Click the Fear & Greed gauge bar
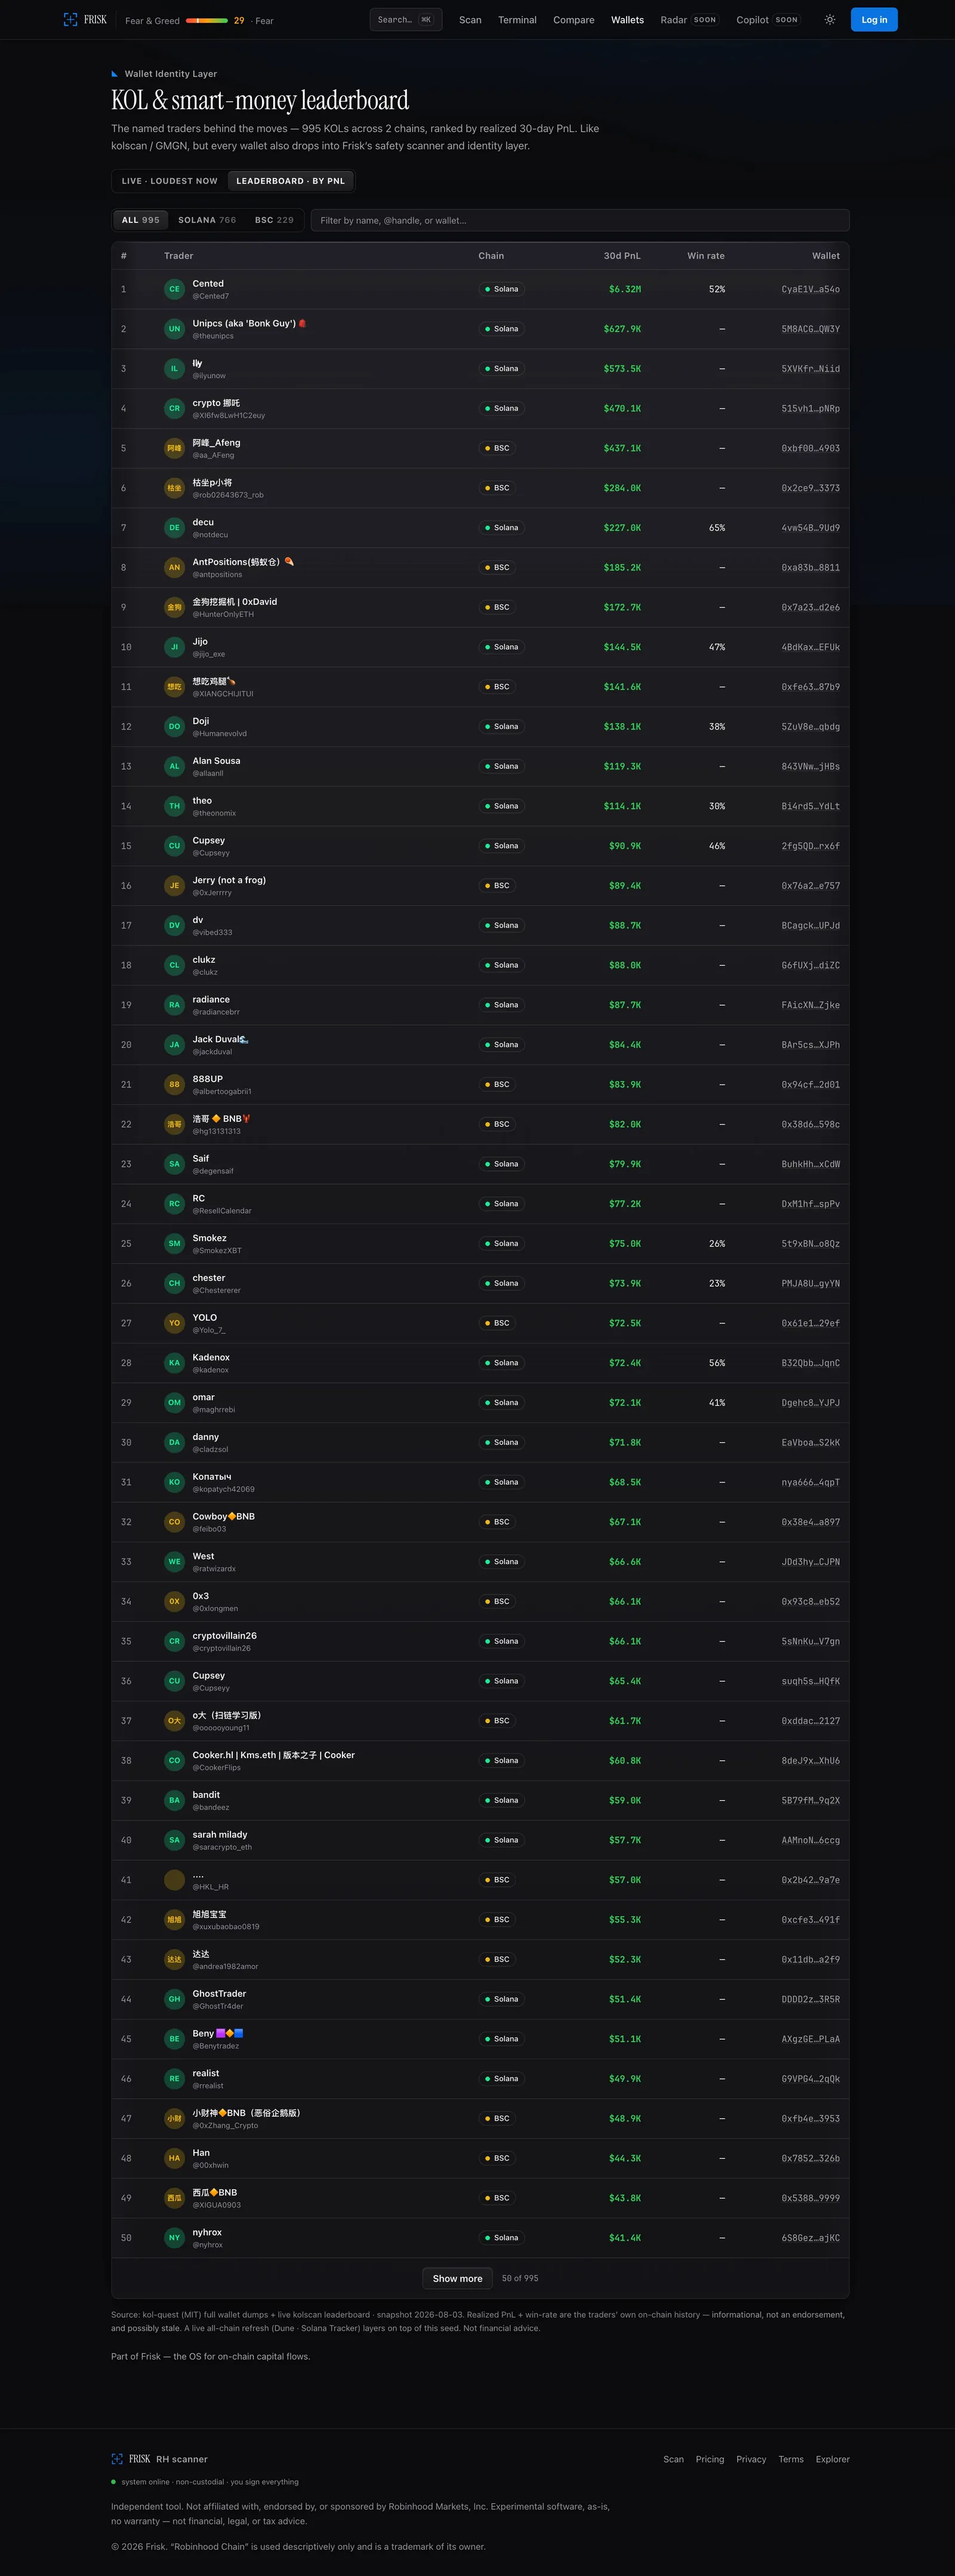This screenshot has height=2576, width=955. (207, 20)
